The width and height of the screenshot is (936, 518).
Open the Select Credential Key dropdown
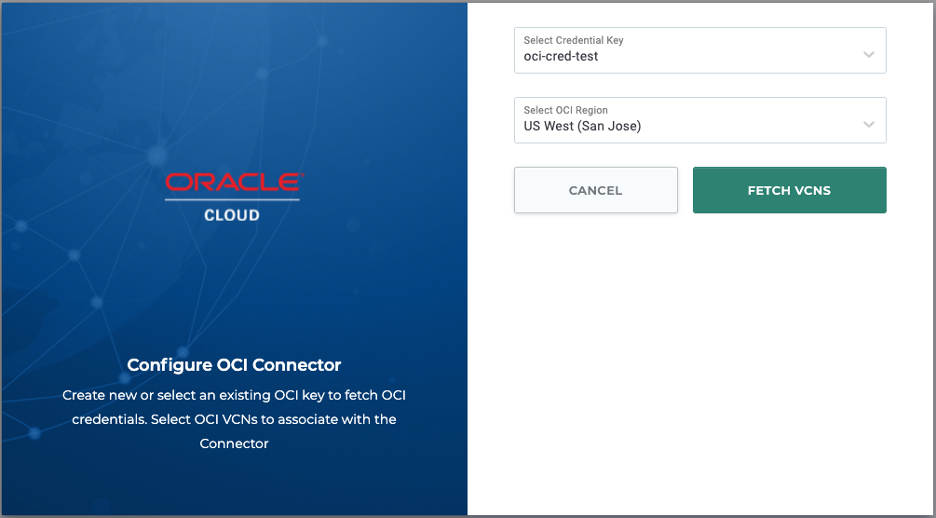[x=700, y=51]
